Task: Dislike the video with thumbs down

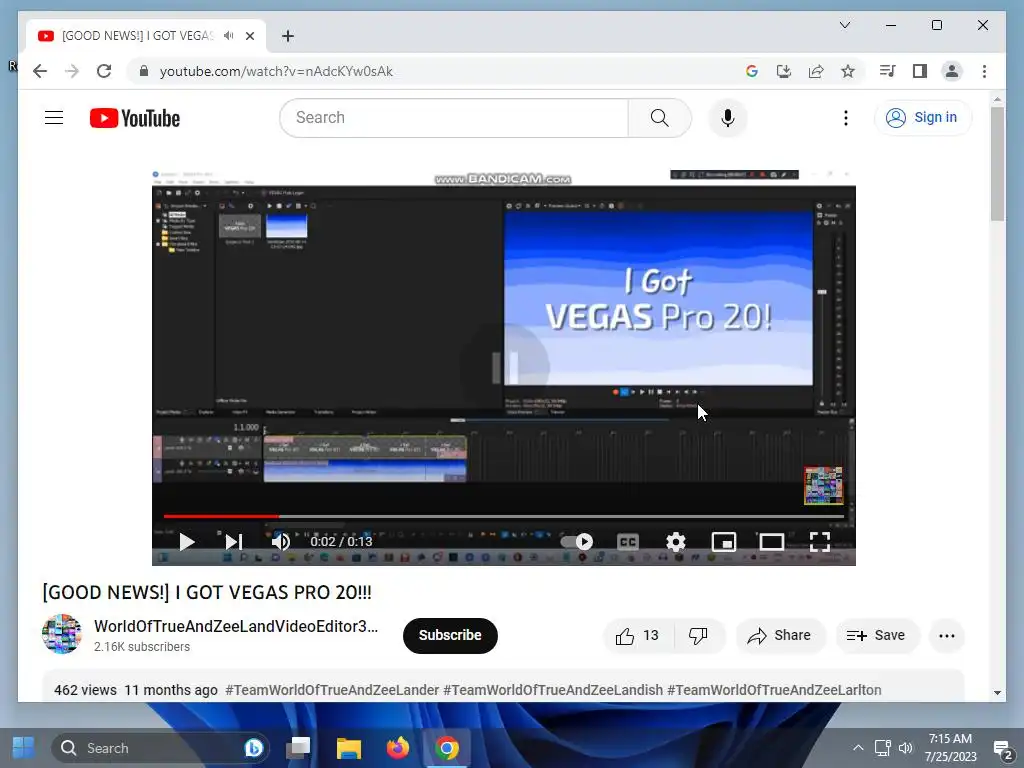Action: coord(698,635)
